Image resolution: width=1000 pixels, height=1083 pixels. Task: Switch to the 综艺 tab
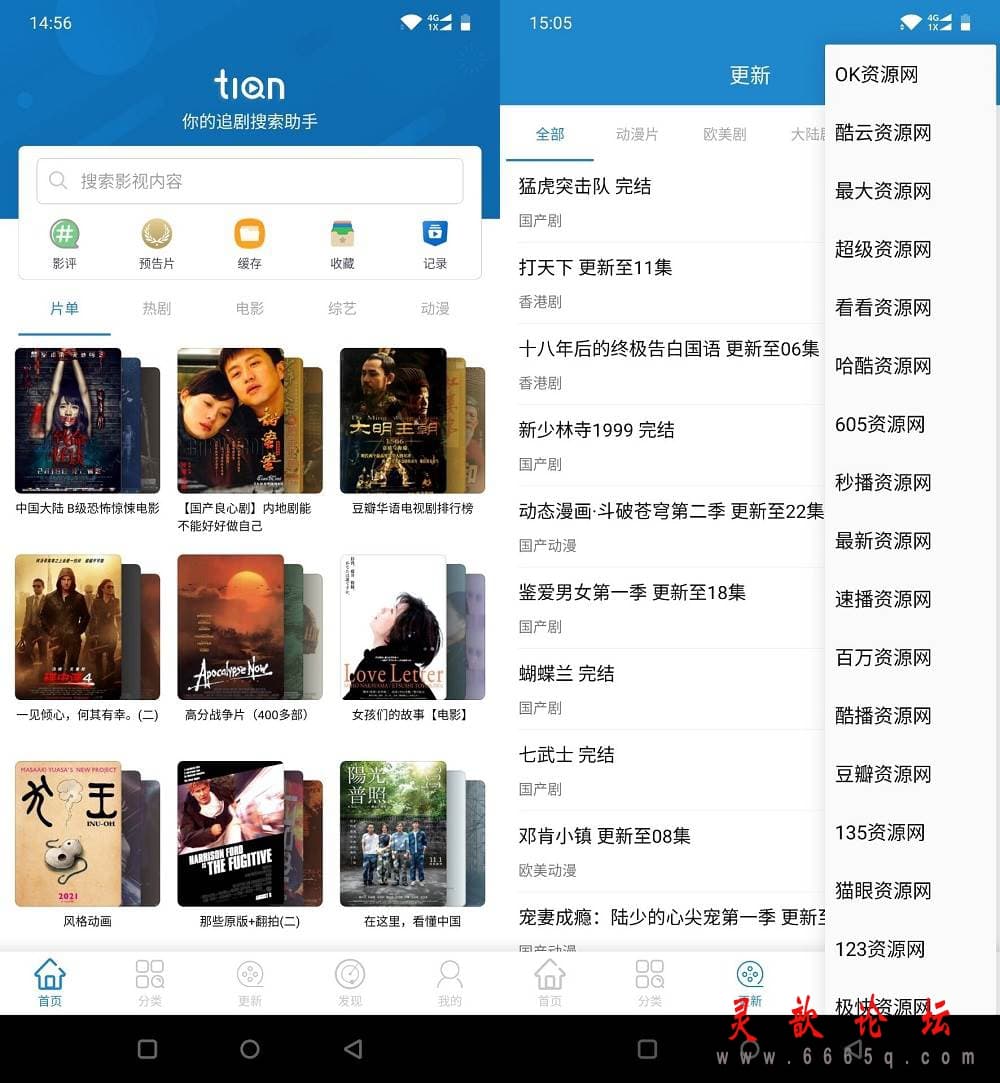(342, 308)
